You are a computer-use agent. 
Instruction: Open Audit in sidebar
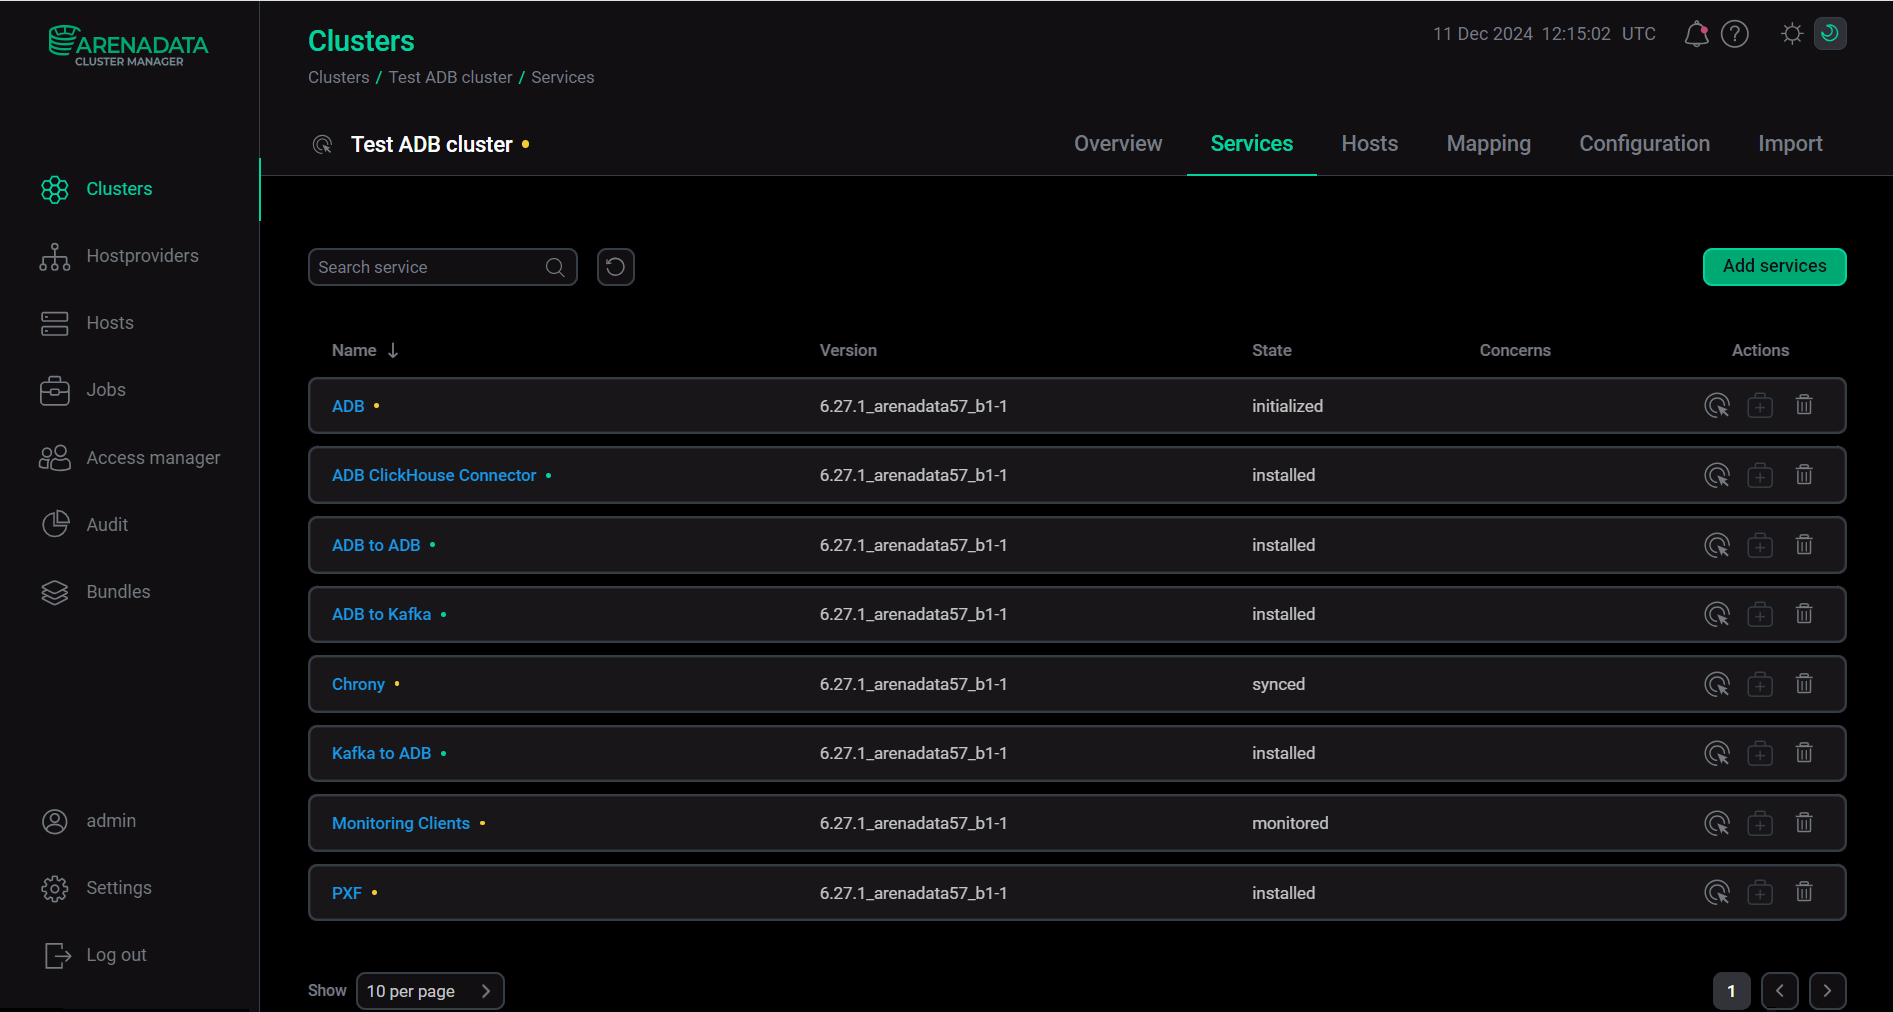click(107, 525)
